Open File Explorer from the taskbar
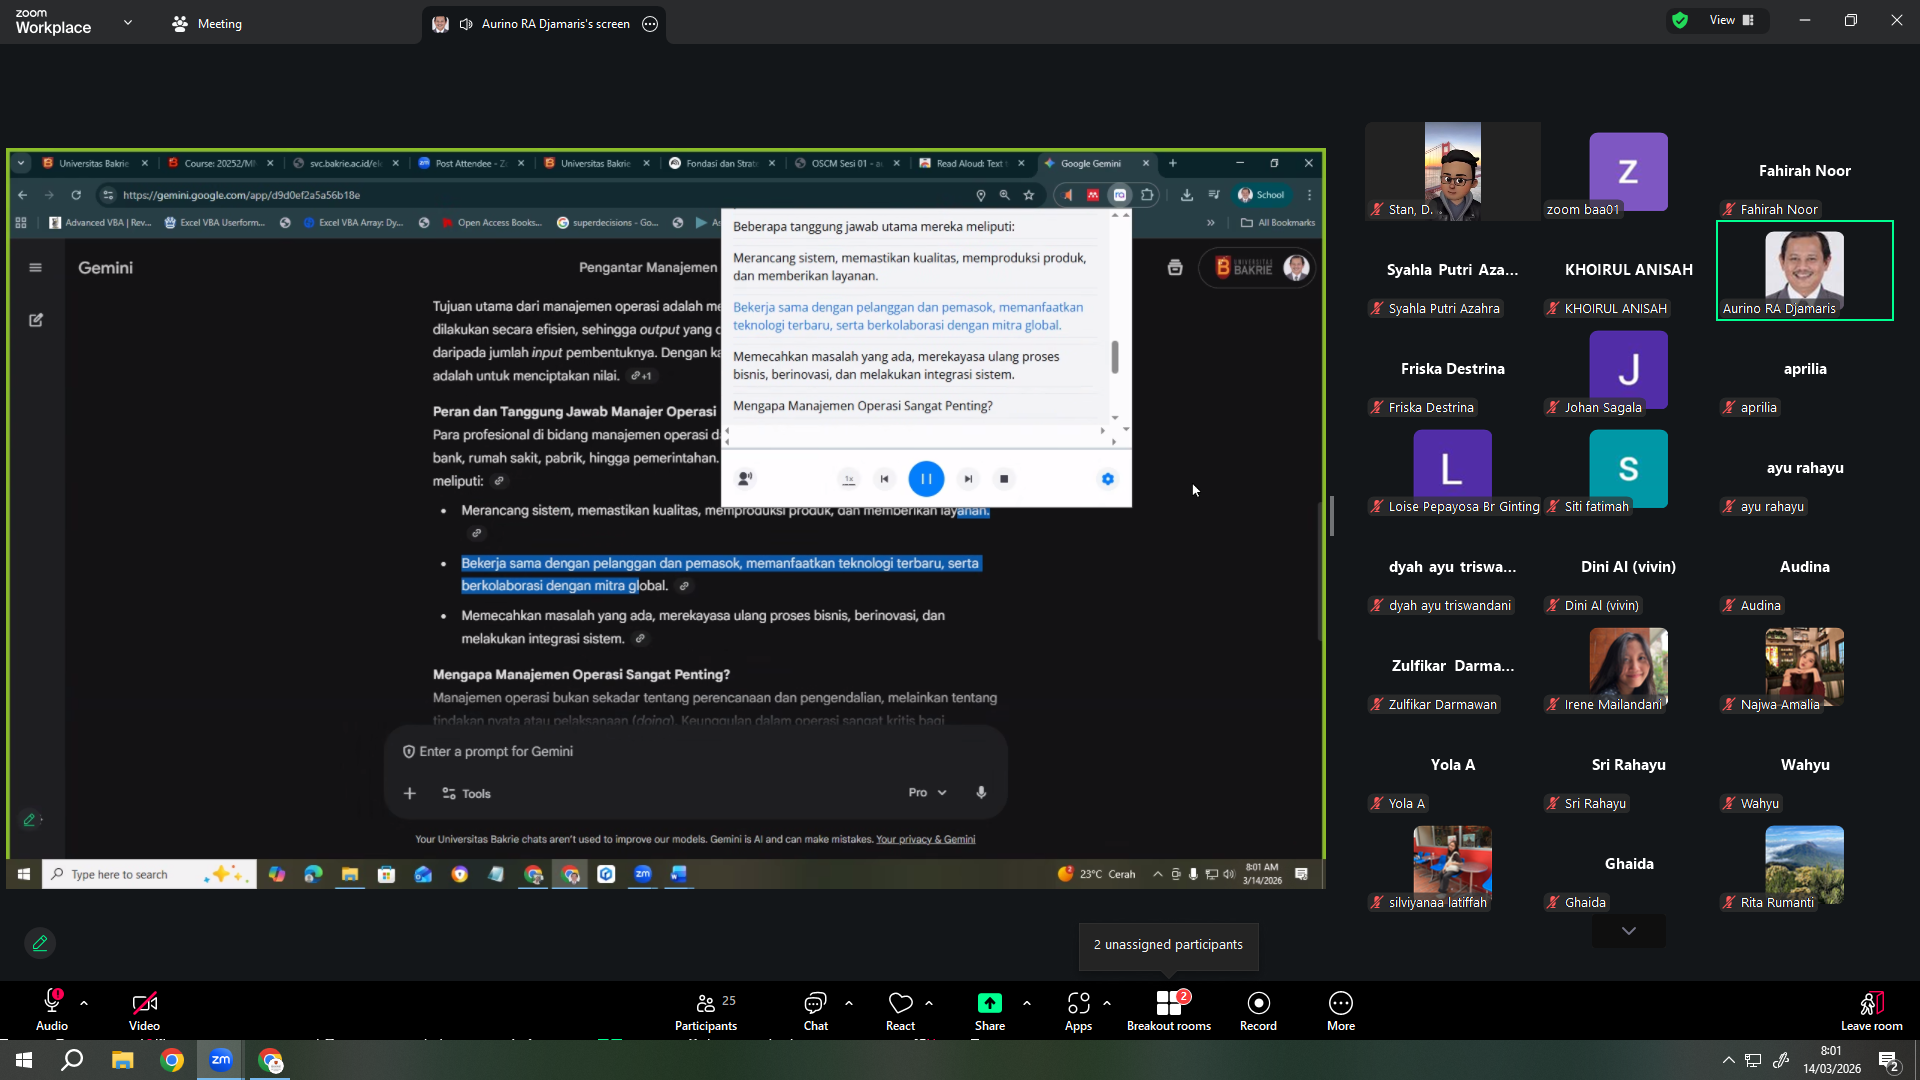This screenshot has width=1920, height=1080. pos(122,1060)
